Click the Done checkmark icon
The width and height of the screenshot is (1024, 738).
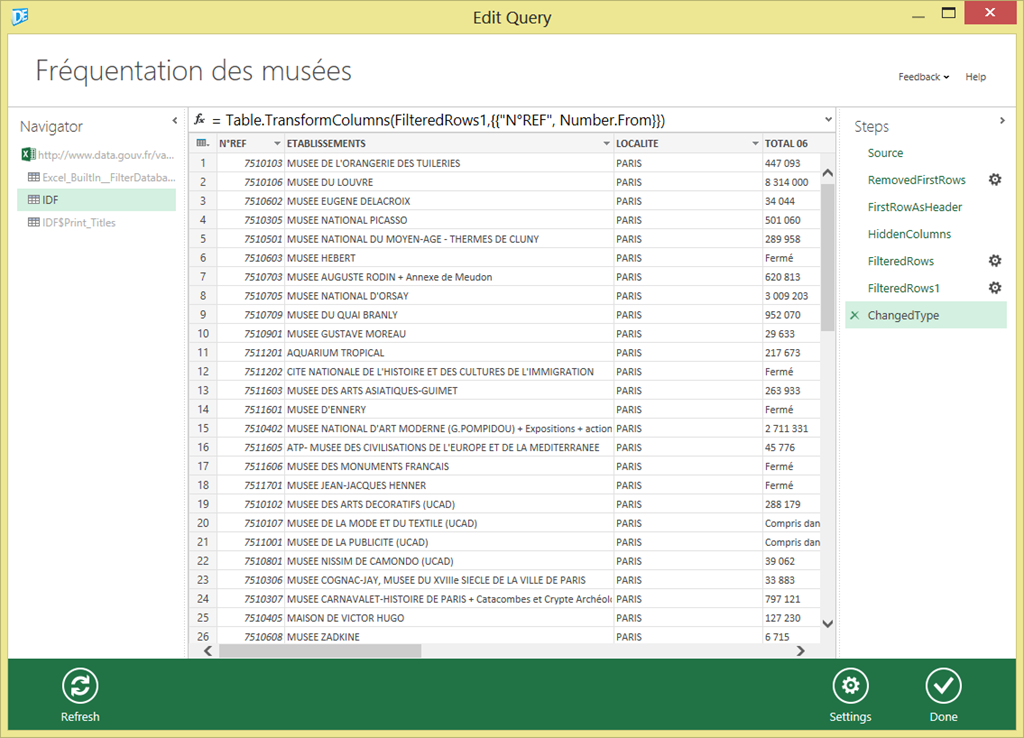(x=943, y=687)
